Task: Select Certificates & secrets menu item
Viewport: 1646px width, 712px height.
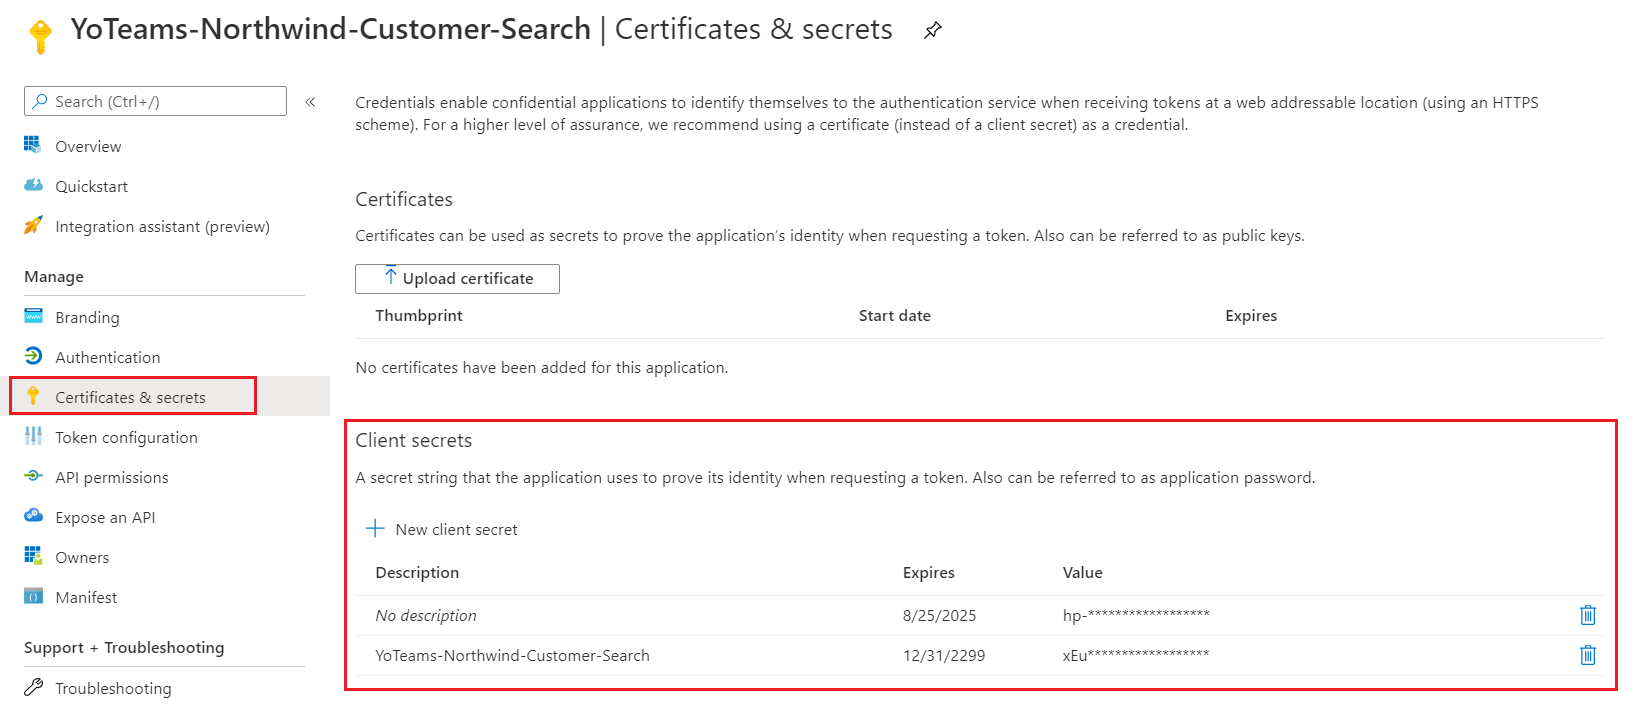Action: [x=130, y=397]
